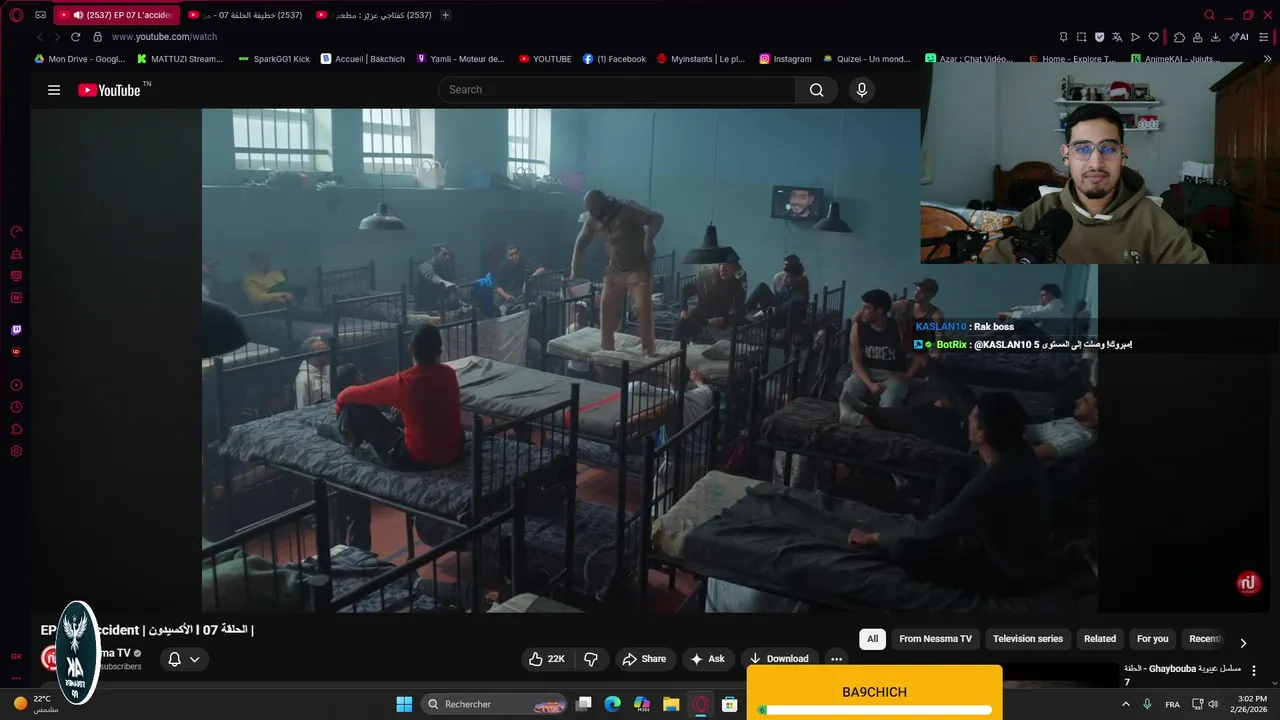The height and width of the screenshot is (720, 1280).
Task: Open the Opera GX main menu logo
Action: click(x=16, y=15)
